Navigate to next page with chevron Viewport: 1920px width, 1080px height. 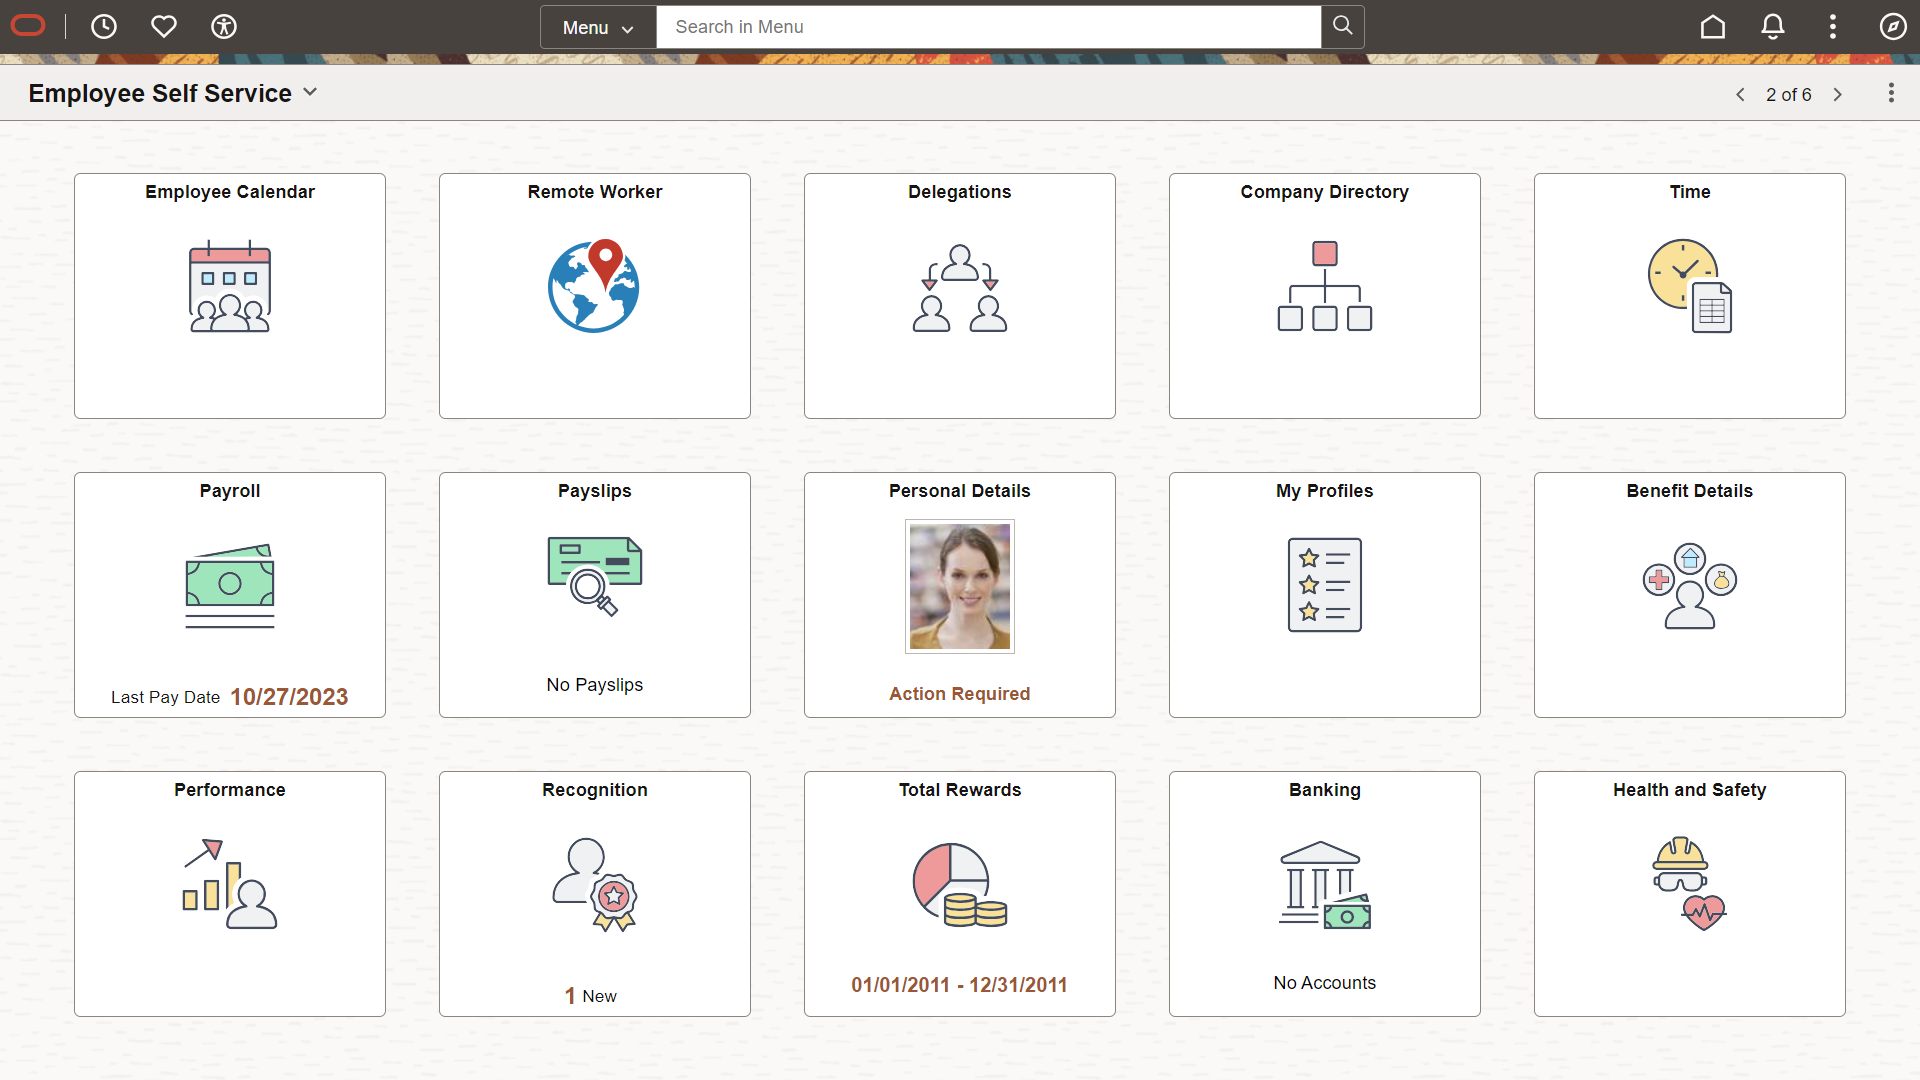tap(1838, 94)
